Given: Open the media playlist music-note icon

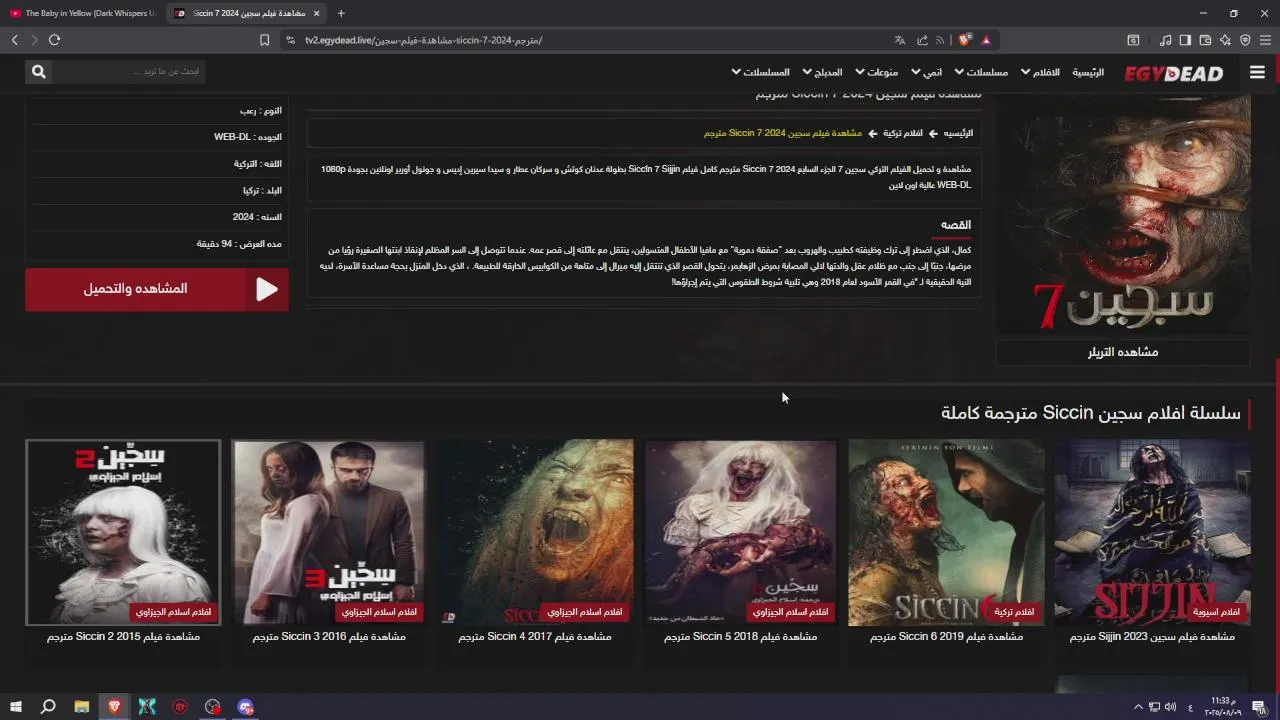Looking at the screenshot, I should (x=1165, y=40).
